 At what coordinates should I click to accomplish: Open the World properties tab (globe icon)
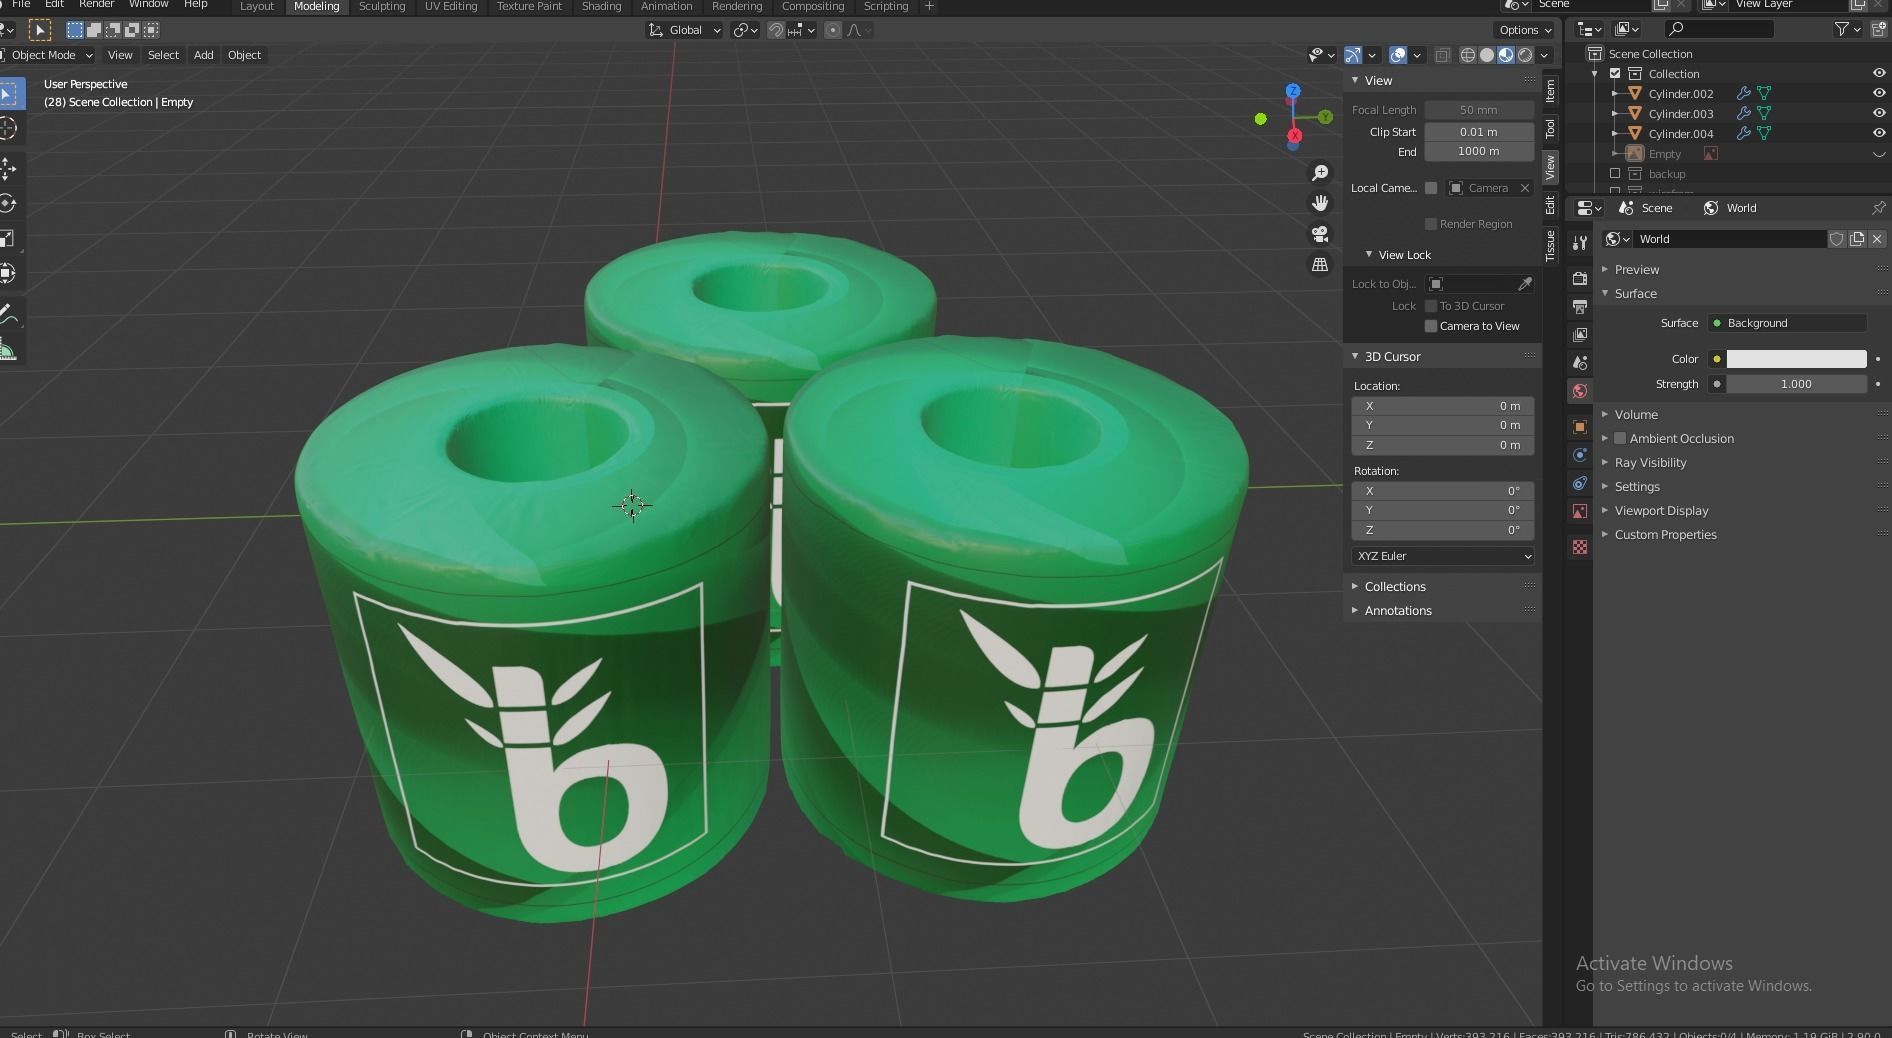click(1580, 391)
